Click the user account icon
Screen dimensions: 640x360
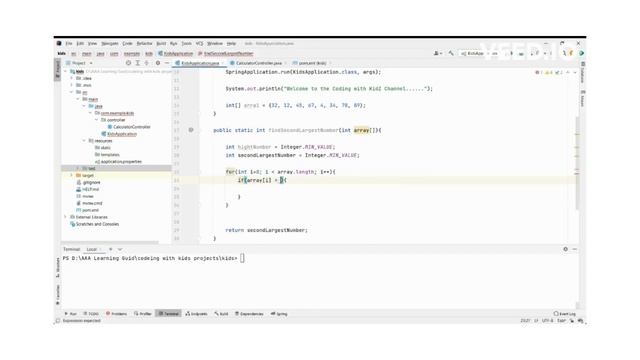438,53
